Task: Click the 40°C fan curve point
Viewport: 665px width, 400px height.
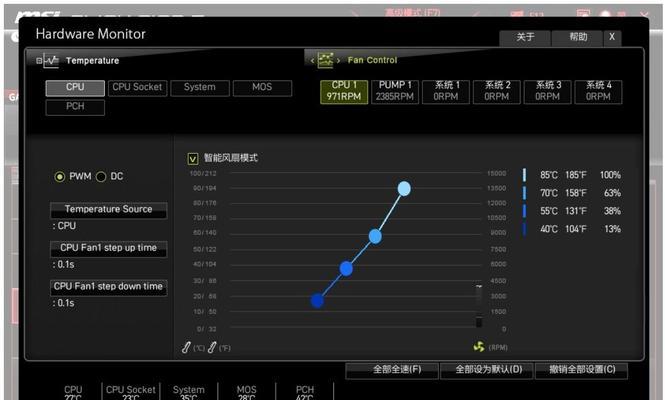Action: click(317, 301)
